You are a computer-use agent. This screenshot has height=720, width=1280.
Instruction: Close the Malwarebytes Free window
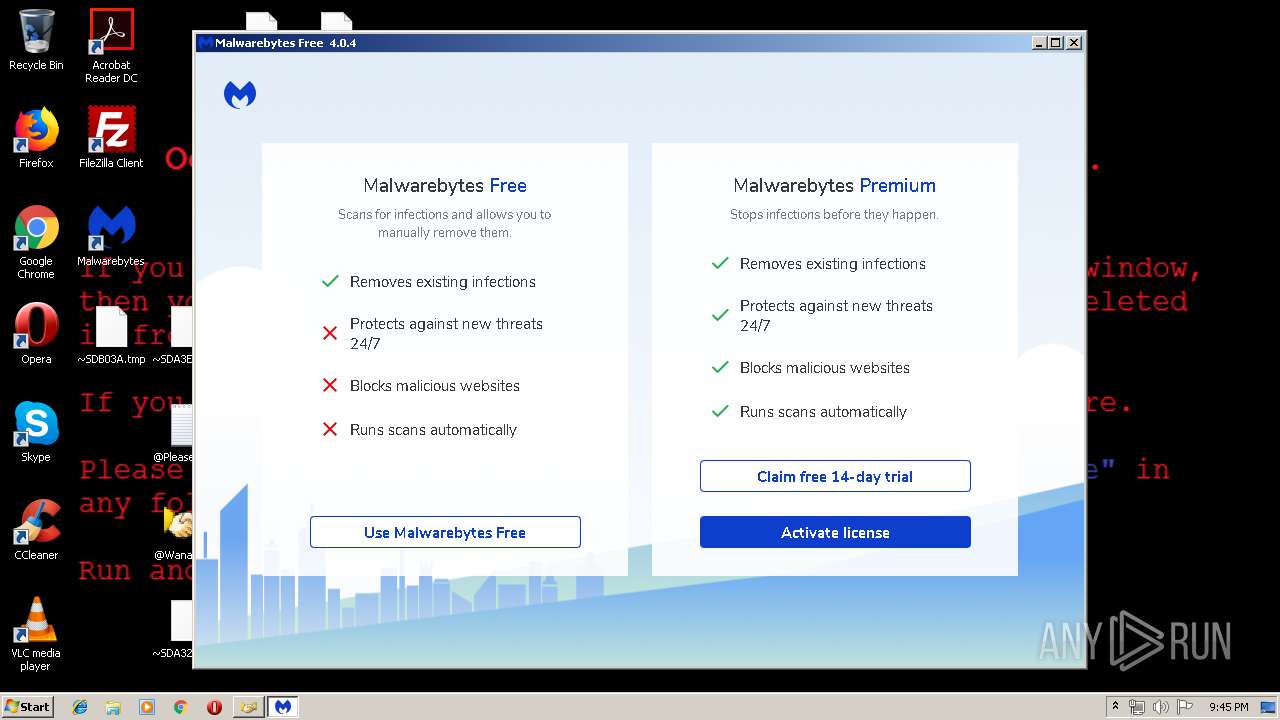pyautogui.click(x=1074, y=43)
